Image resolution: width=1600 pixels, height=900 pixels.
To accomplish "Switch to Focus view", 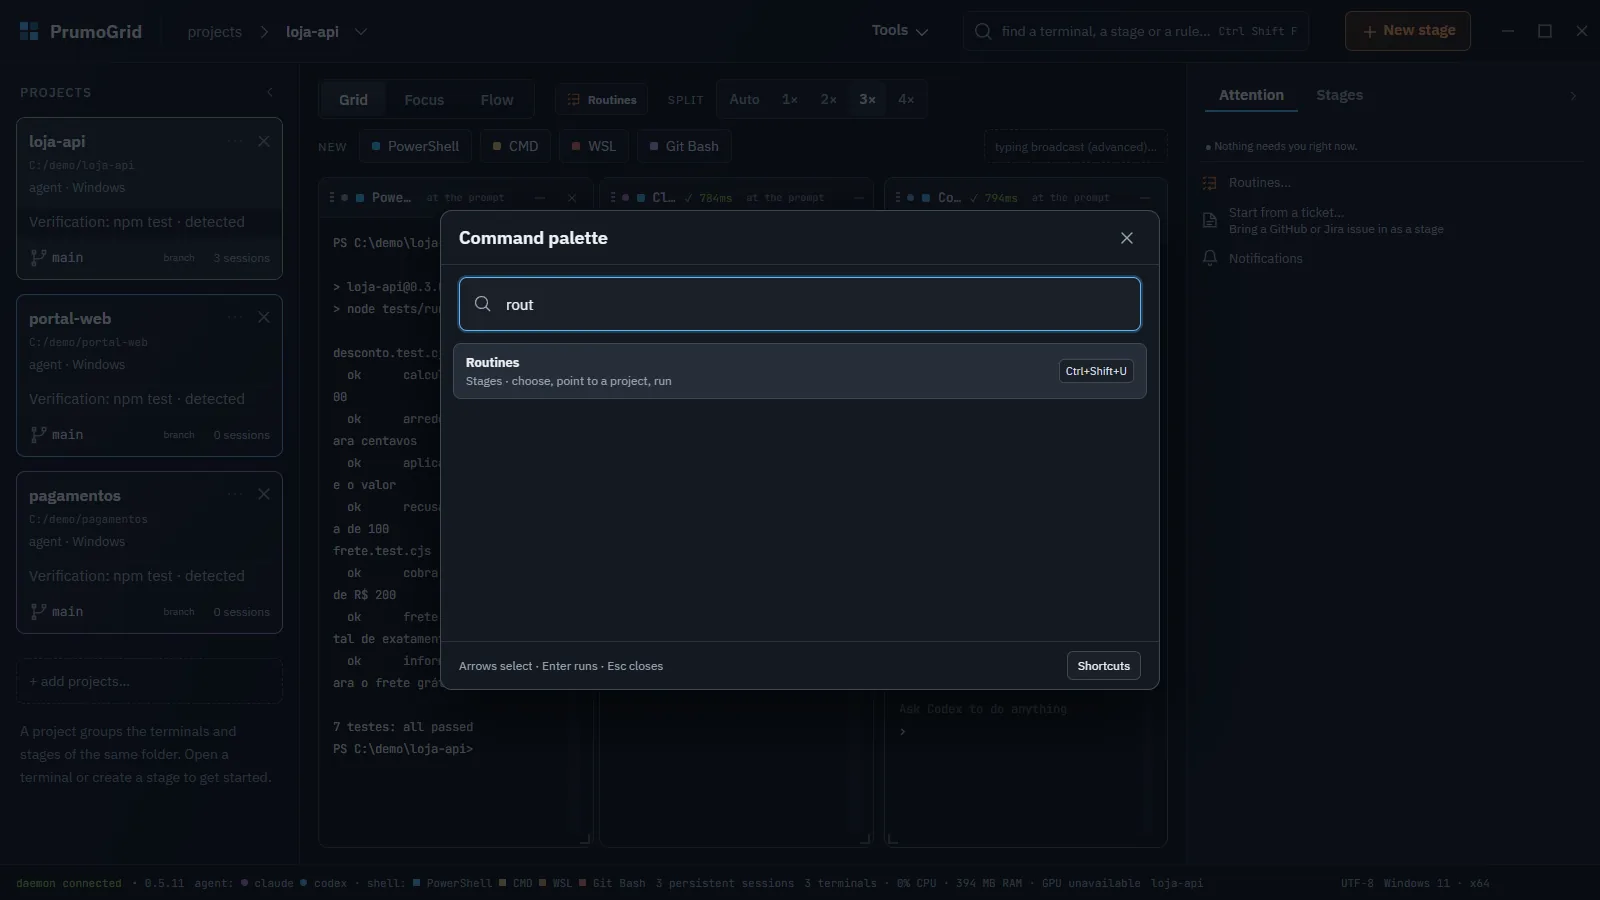I will [x=424, y=100].
